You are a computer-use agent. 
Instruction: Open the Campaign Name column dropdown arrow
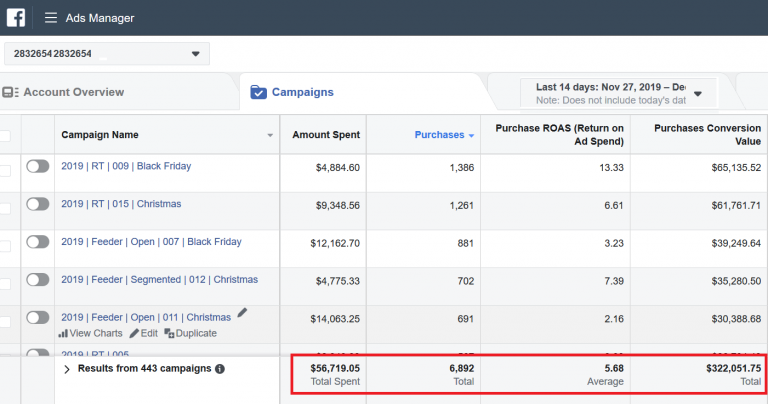click(270, 135)
